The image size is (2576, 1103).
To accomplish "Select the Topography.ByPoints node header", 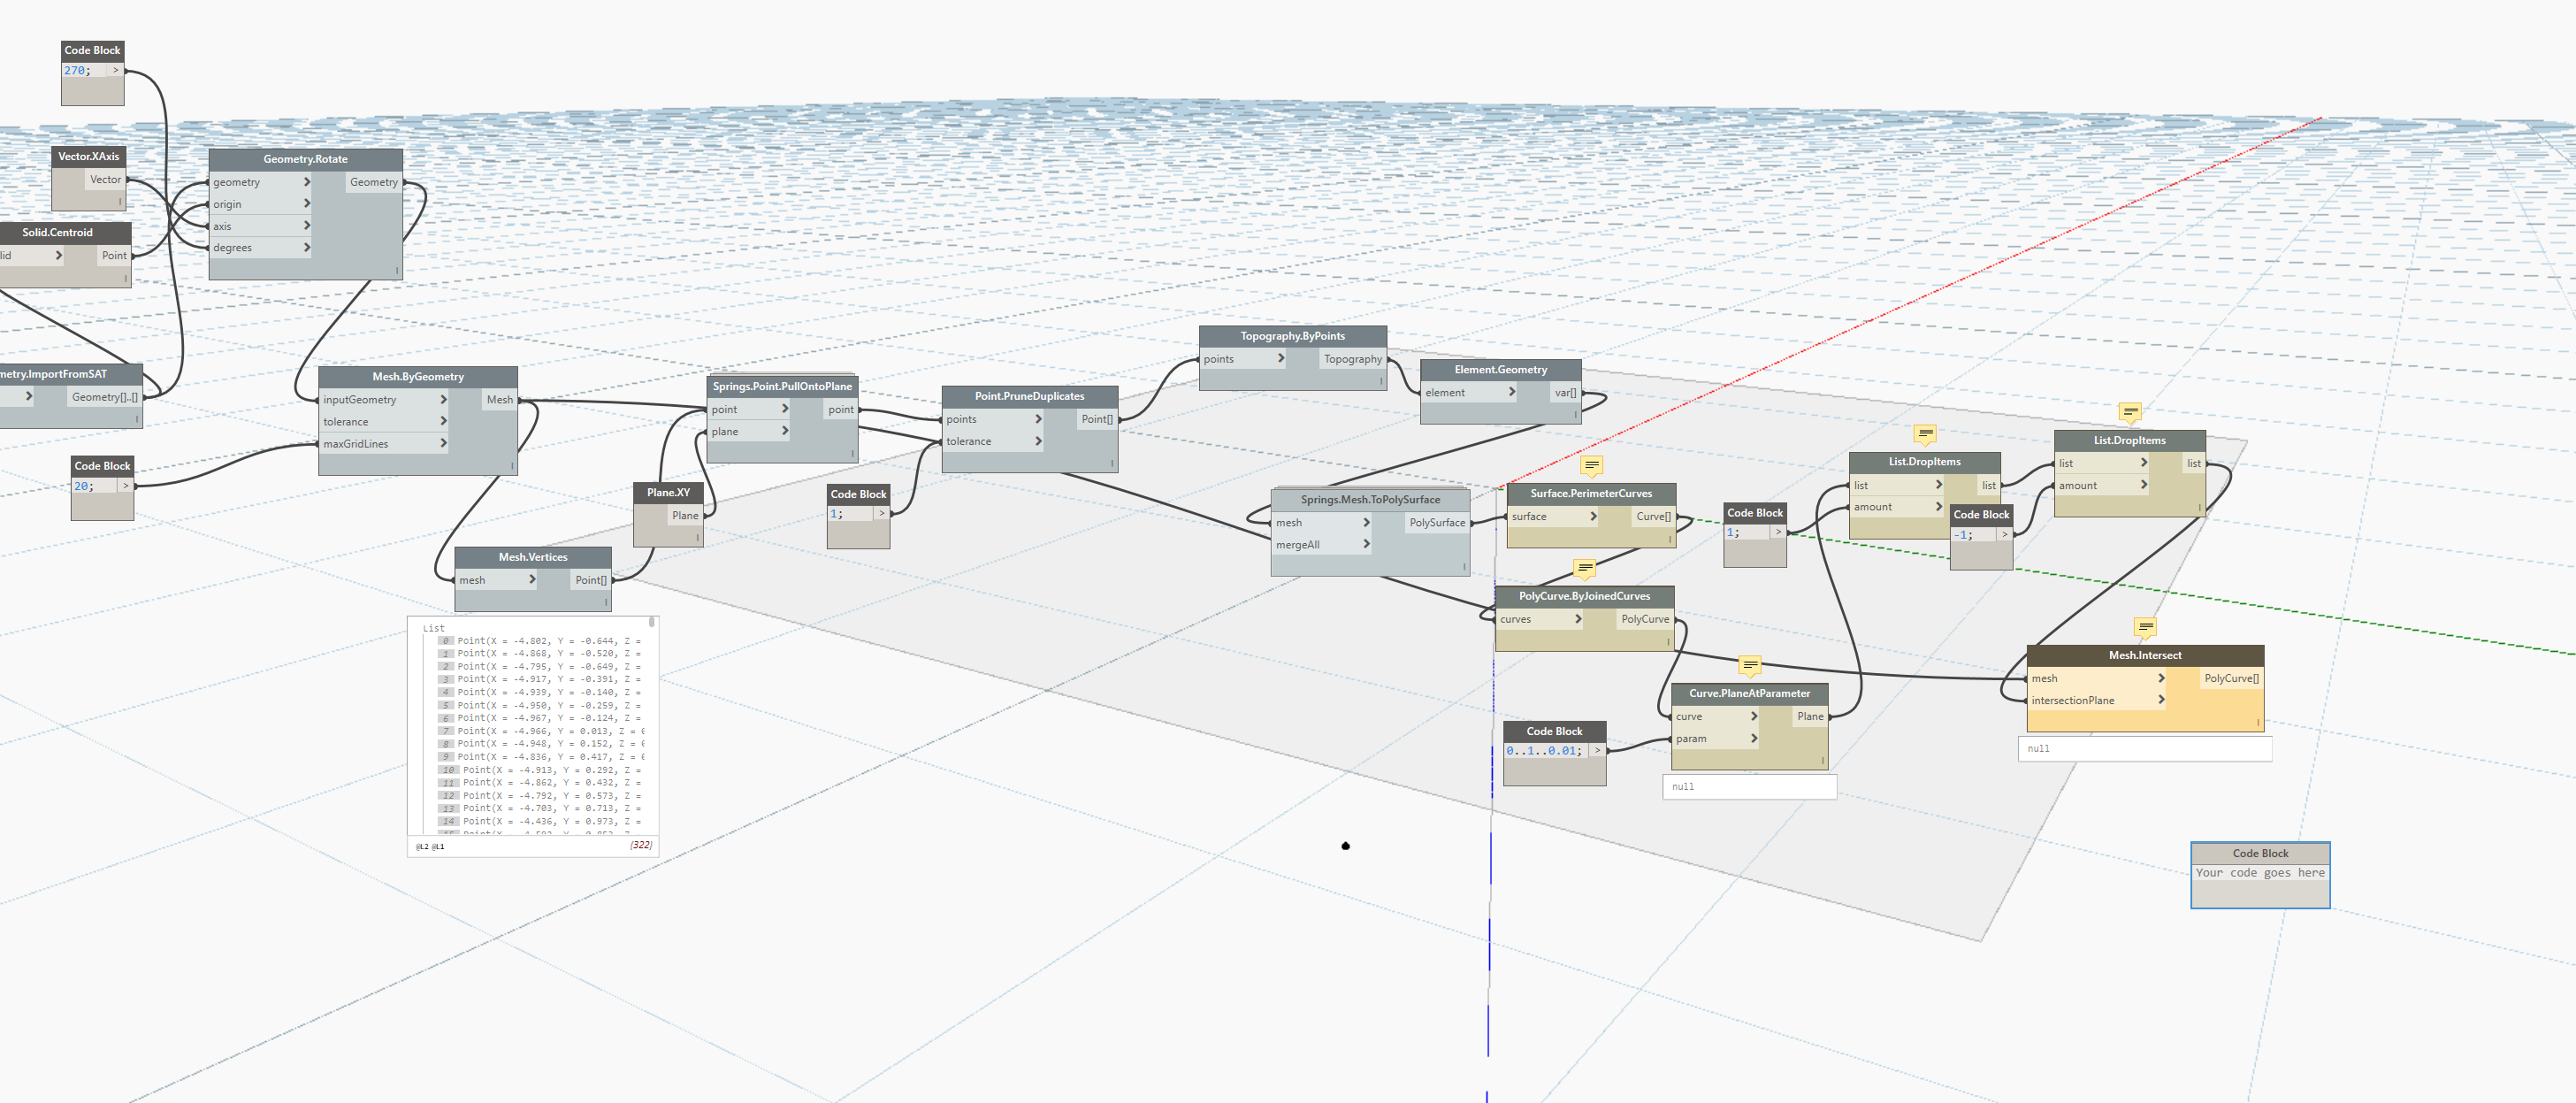I will pos(1292,336).
